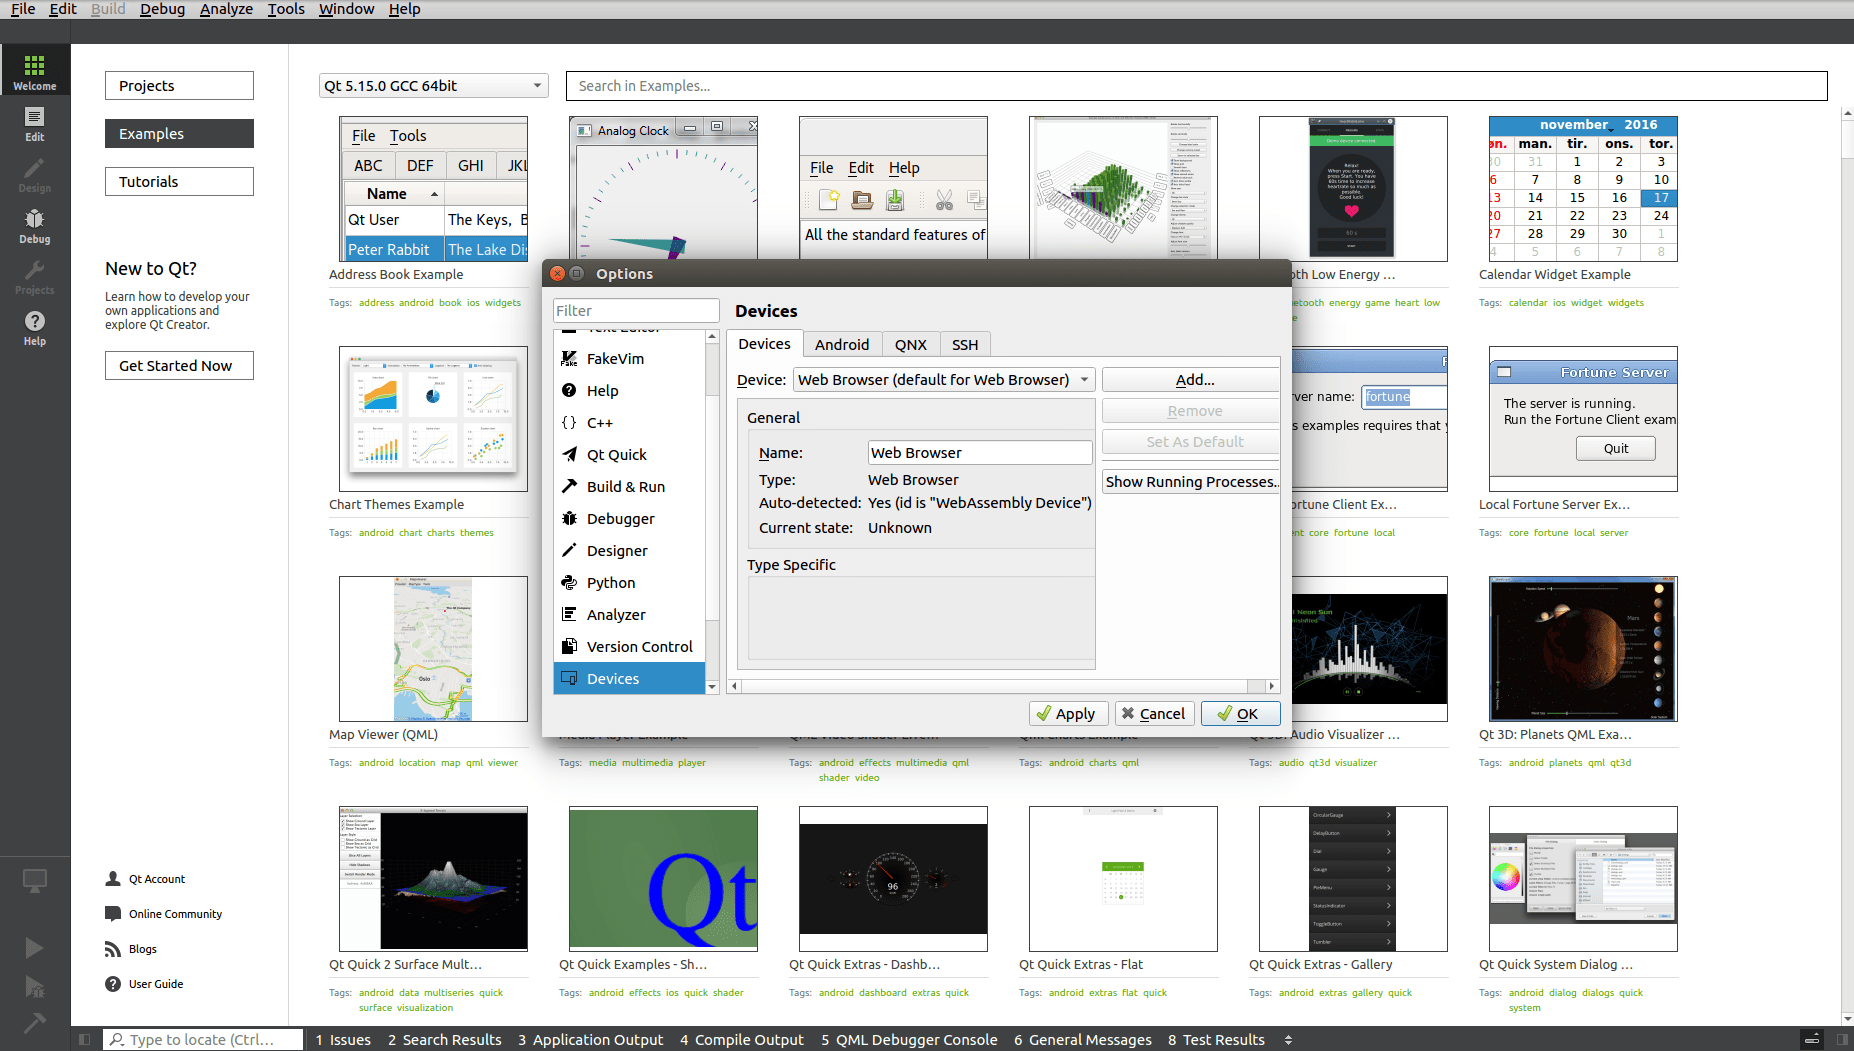Open the Tools menu
1854x1051 pixels.
286,9
